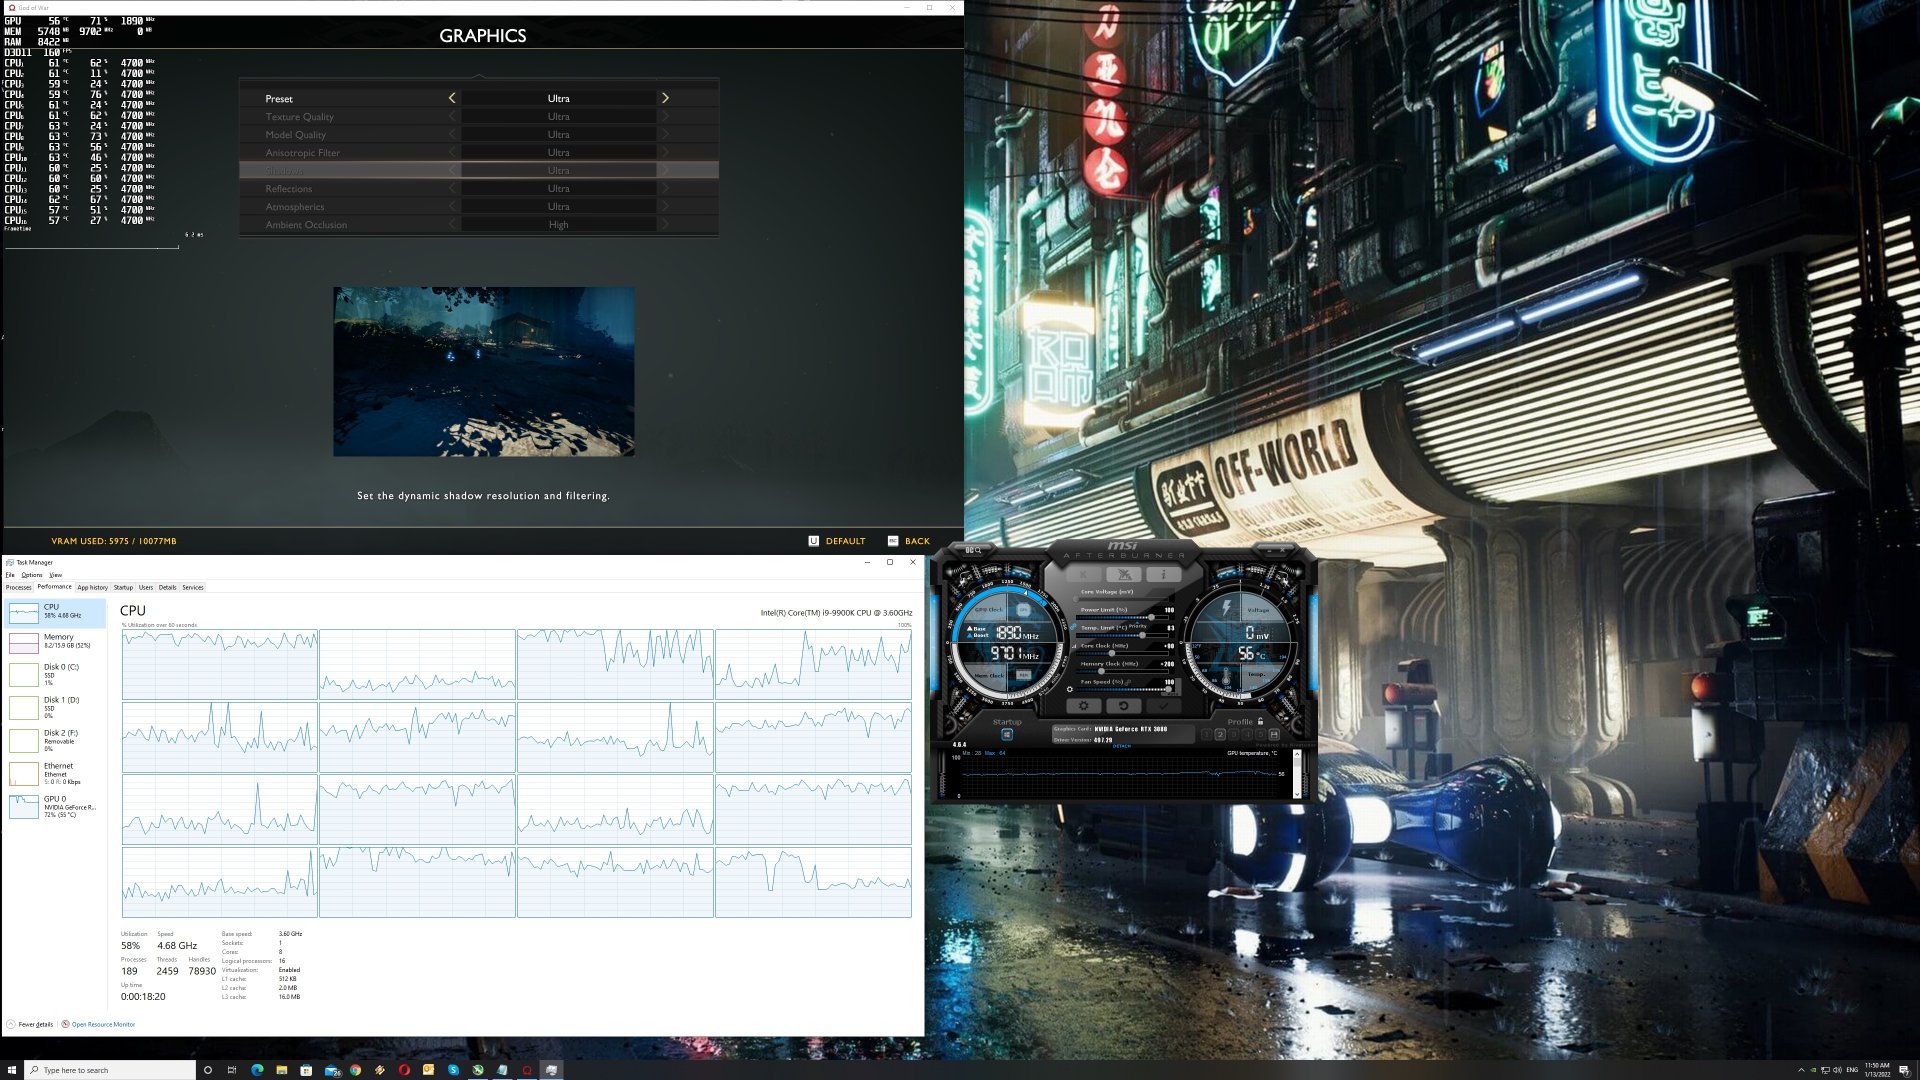Save profile with floppy disk icon
The image size is (1920, 1080).
(x=1274, y=734)
